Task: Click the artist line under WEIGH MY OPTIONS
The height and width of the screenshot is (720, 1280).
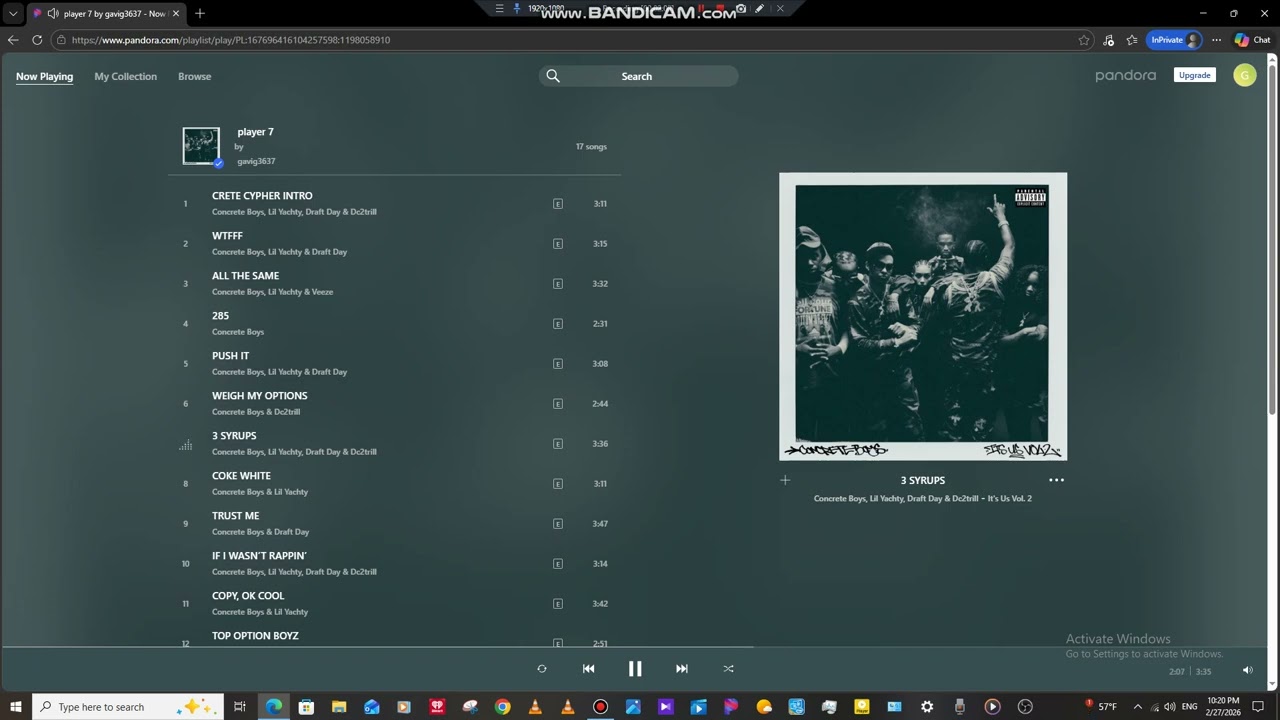Action: [256, 412]
